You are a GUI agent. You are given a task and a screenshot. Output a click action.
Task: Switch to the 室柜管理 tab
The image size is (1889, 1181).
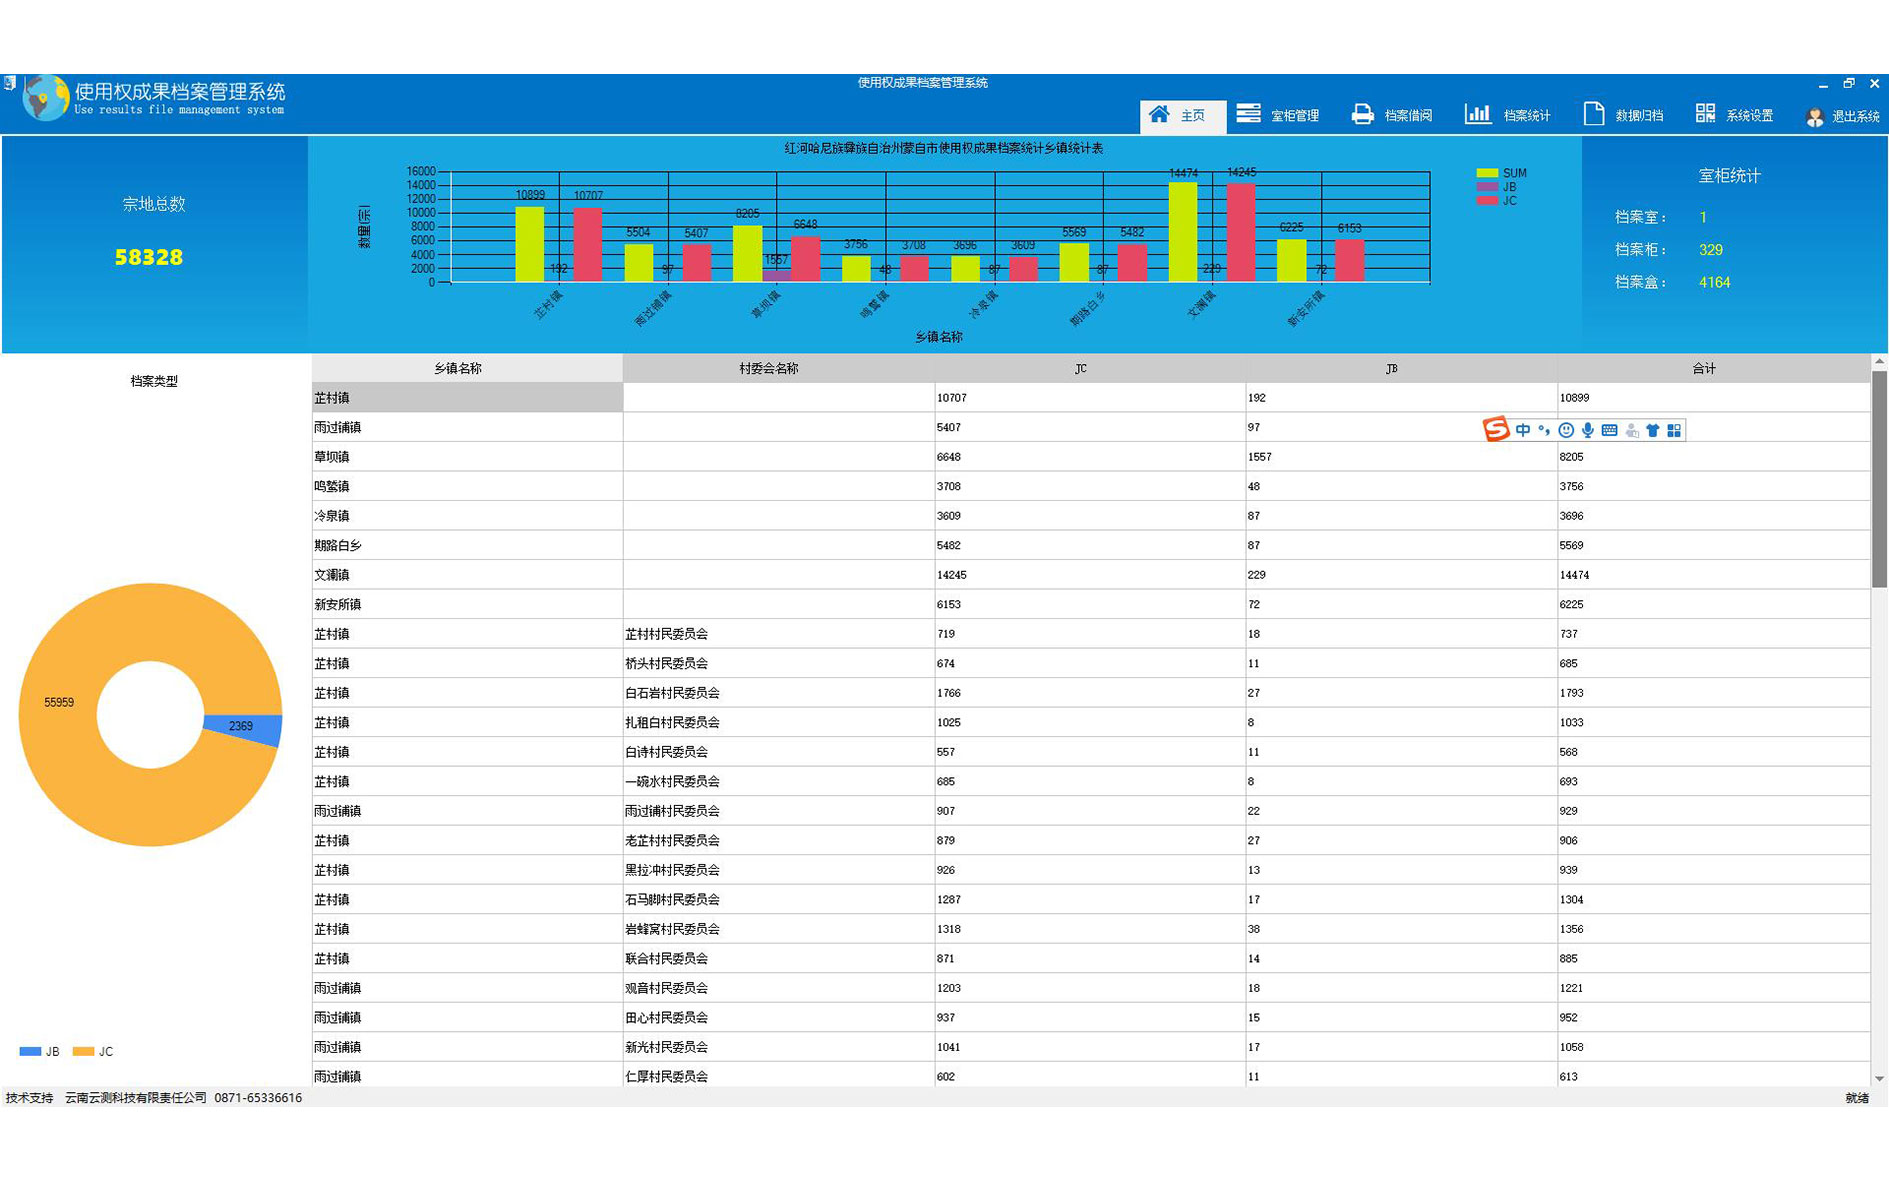tap(1278, 116)
